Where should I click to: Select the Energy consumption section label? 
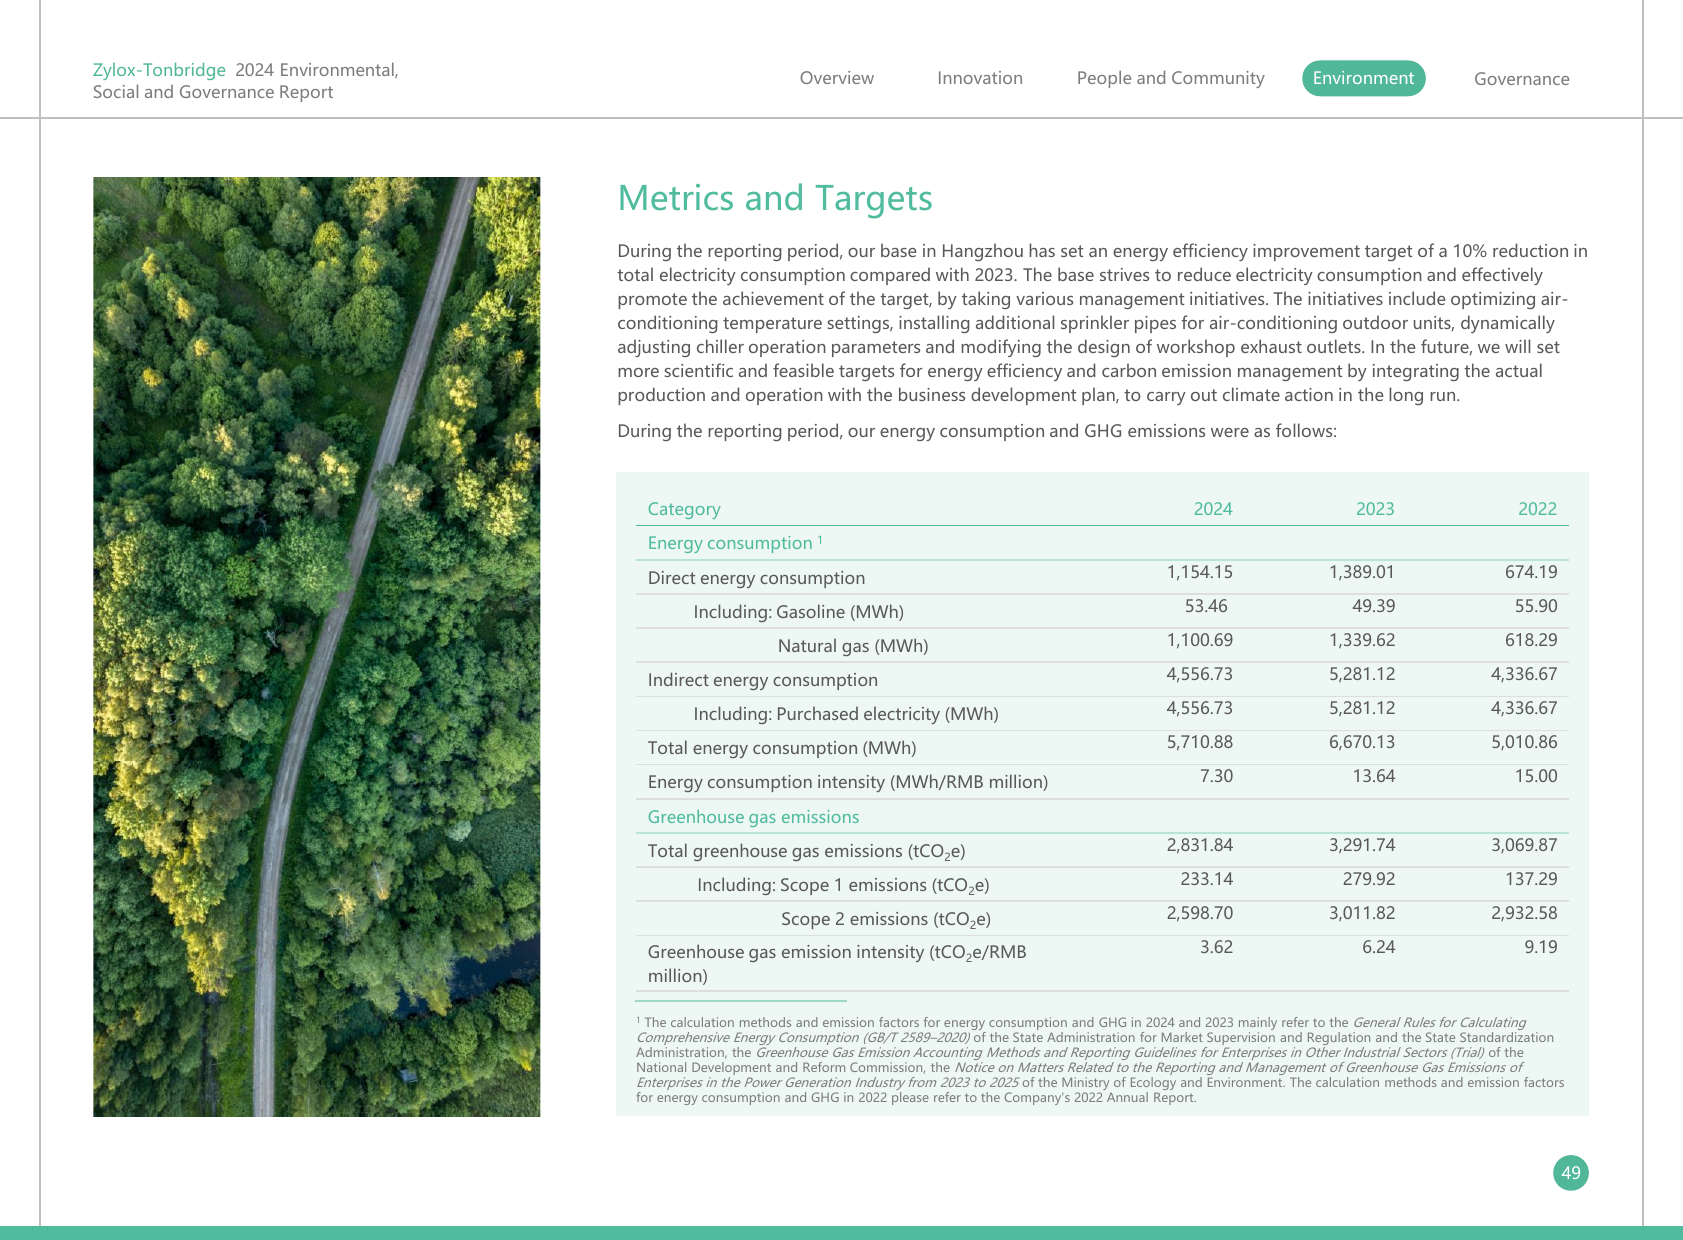tap(734, 543)
